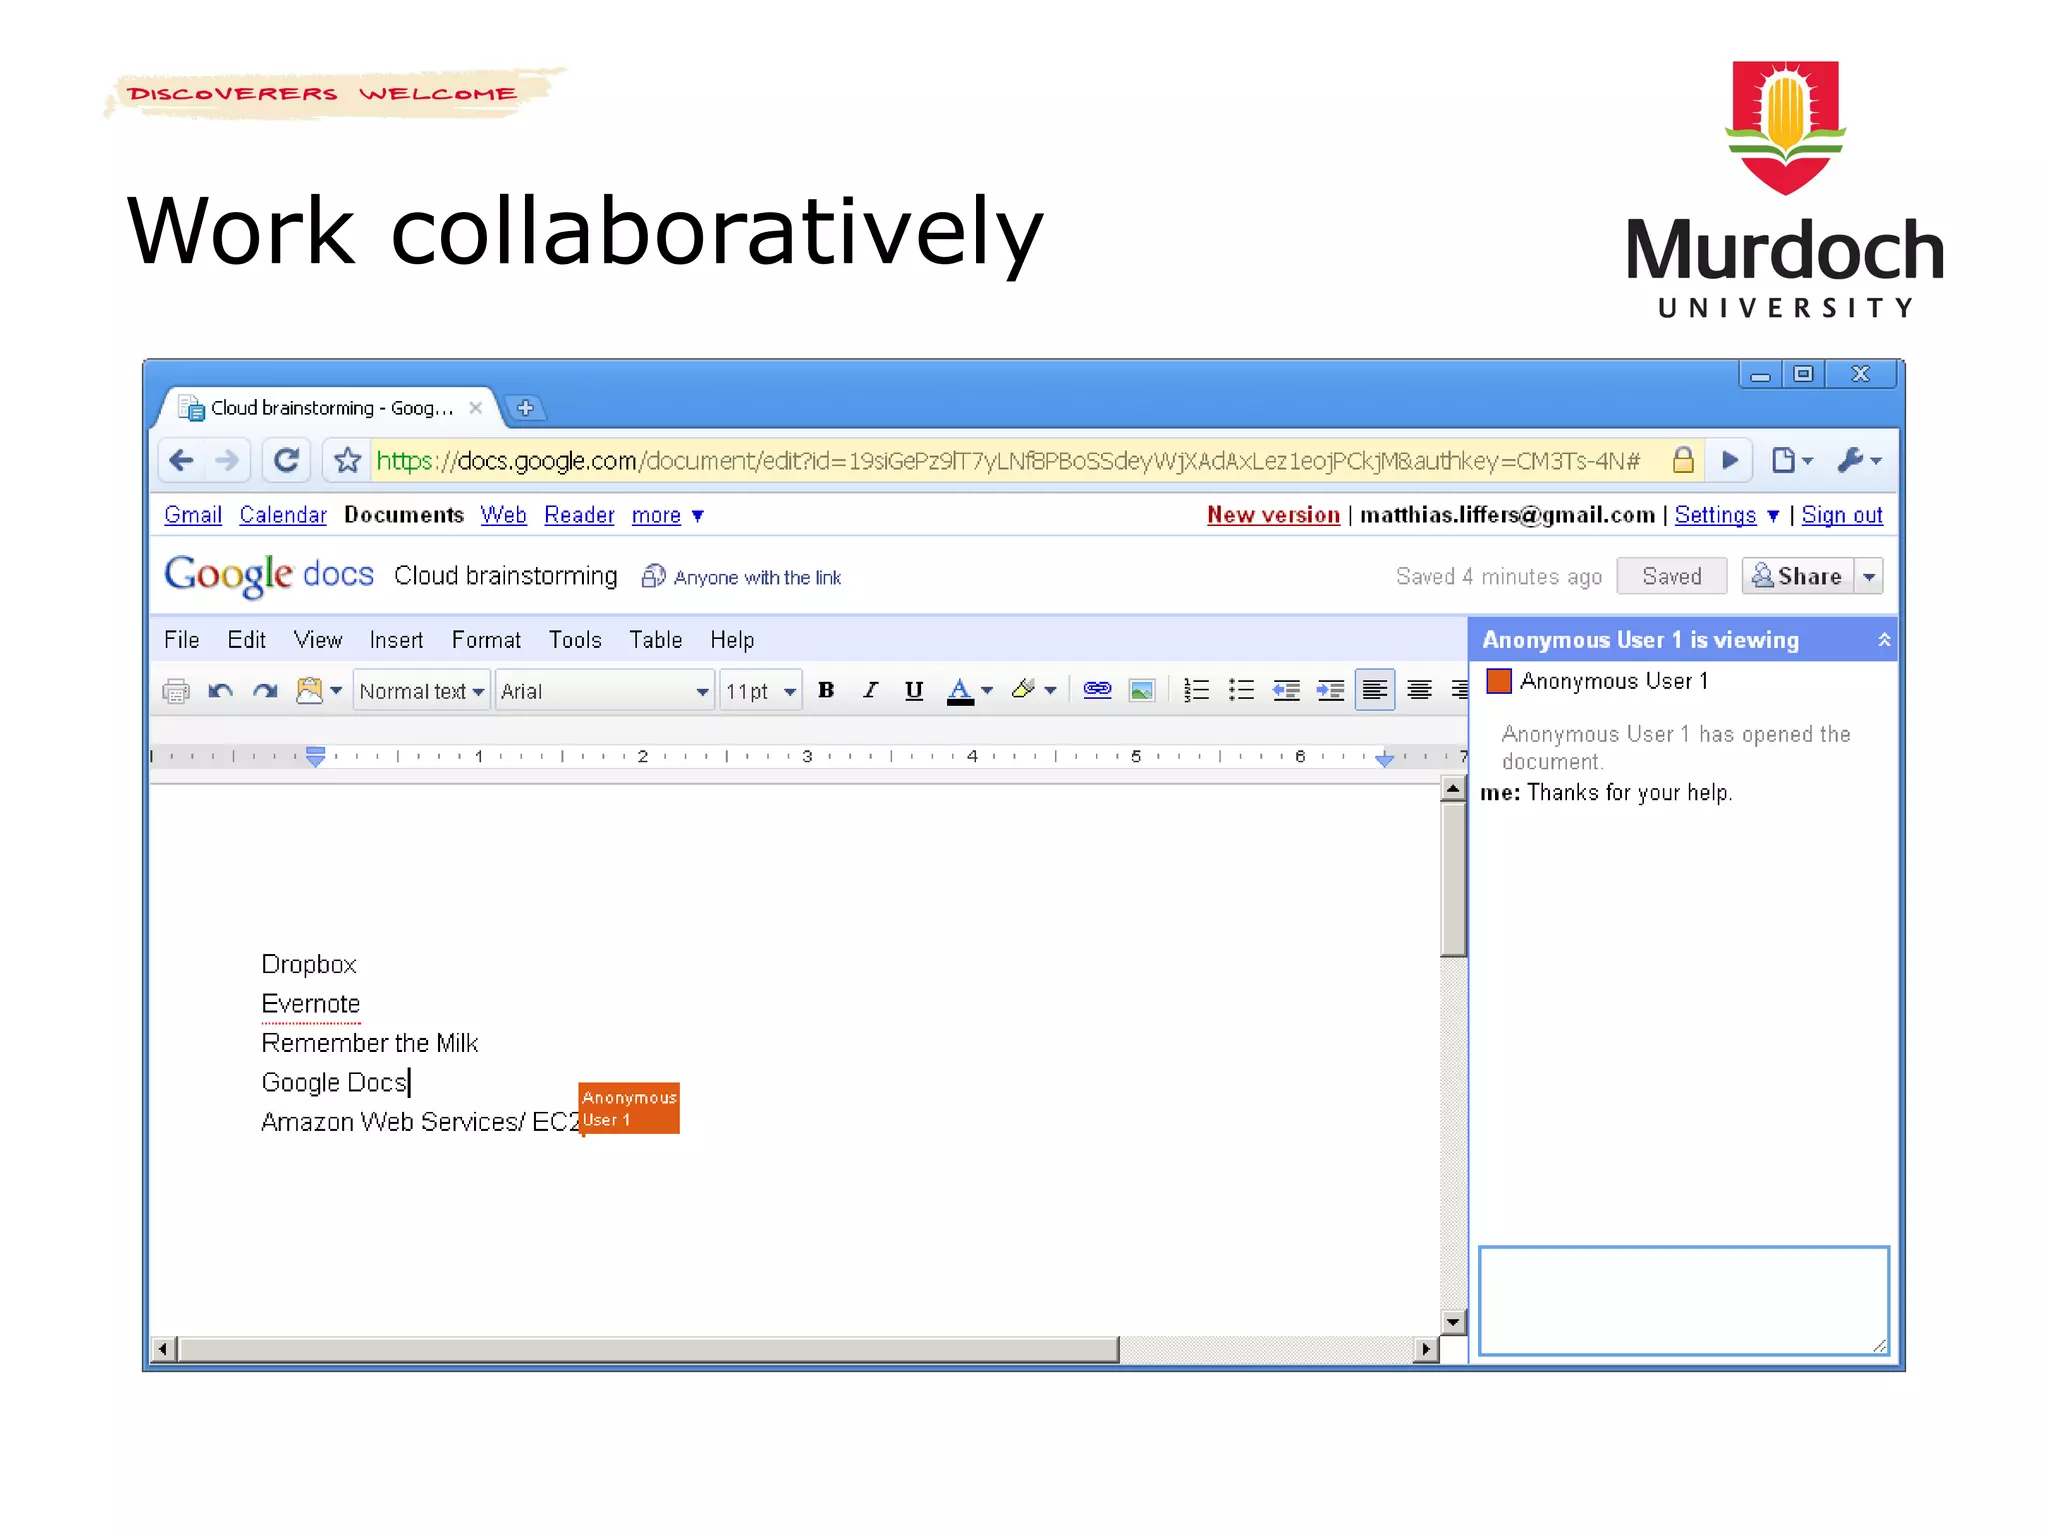This screenshot has width=2048, height=1536.
Task: Click the insert image icon
Action: coord(1142,690)
